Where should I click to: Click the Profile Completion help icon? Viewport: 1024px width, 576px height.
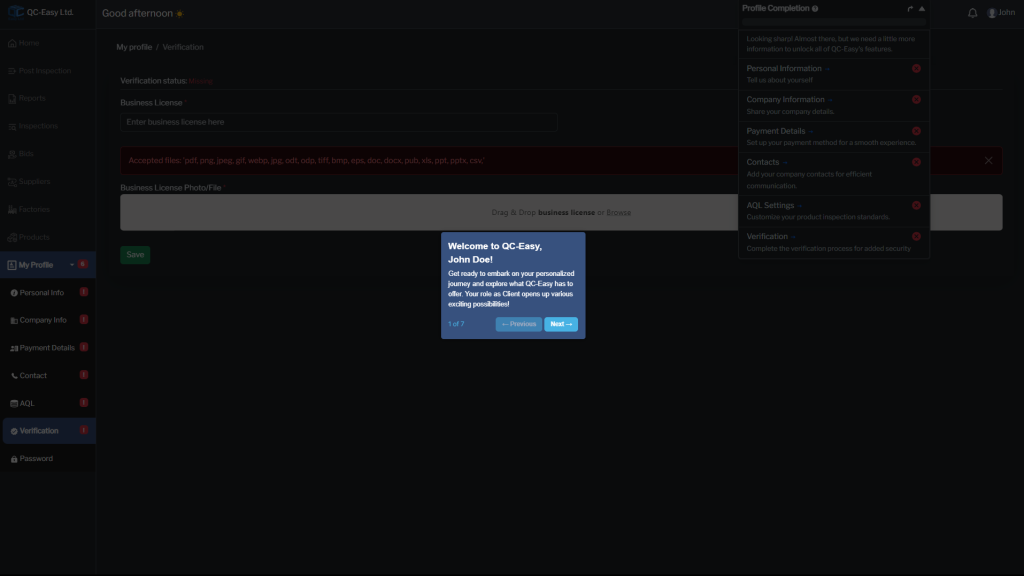point(816,9)
